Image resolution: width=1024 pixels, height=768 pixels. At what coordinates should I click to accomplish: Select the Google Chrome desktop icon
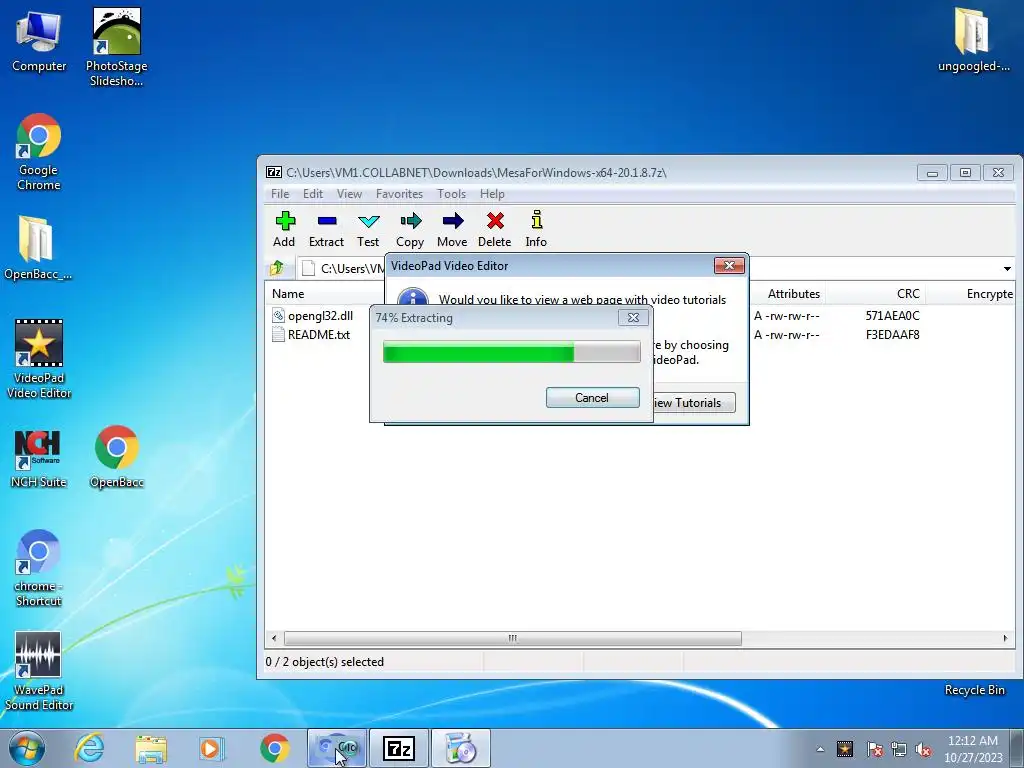tap(39, 152)
